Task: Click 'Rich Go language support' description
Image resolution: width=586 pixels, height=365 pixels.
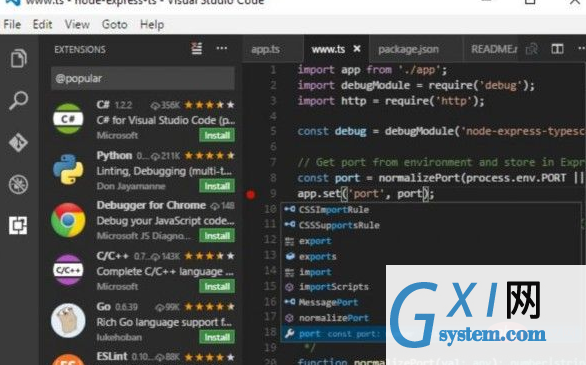Action: coord(164,322)
